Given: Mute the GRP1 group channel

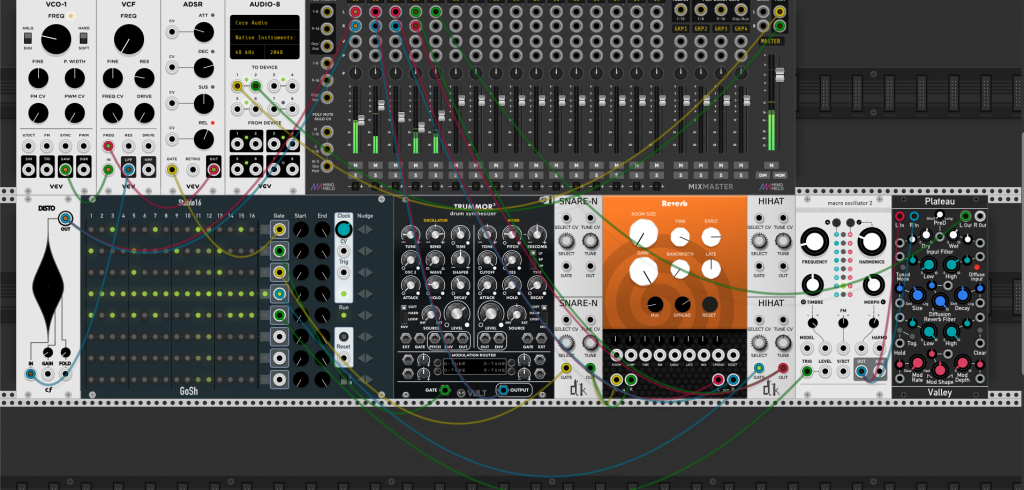Looking at the screenshot, I should point(681,165).
